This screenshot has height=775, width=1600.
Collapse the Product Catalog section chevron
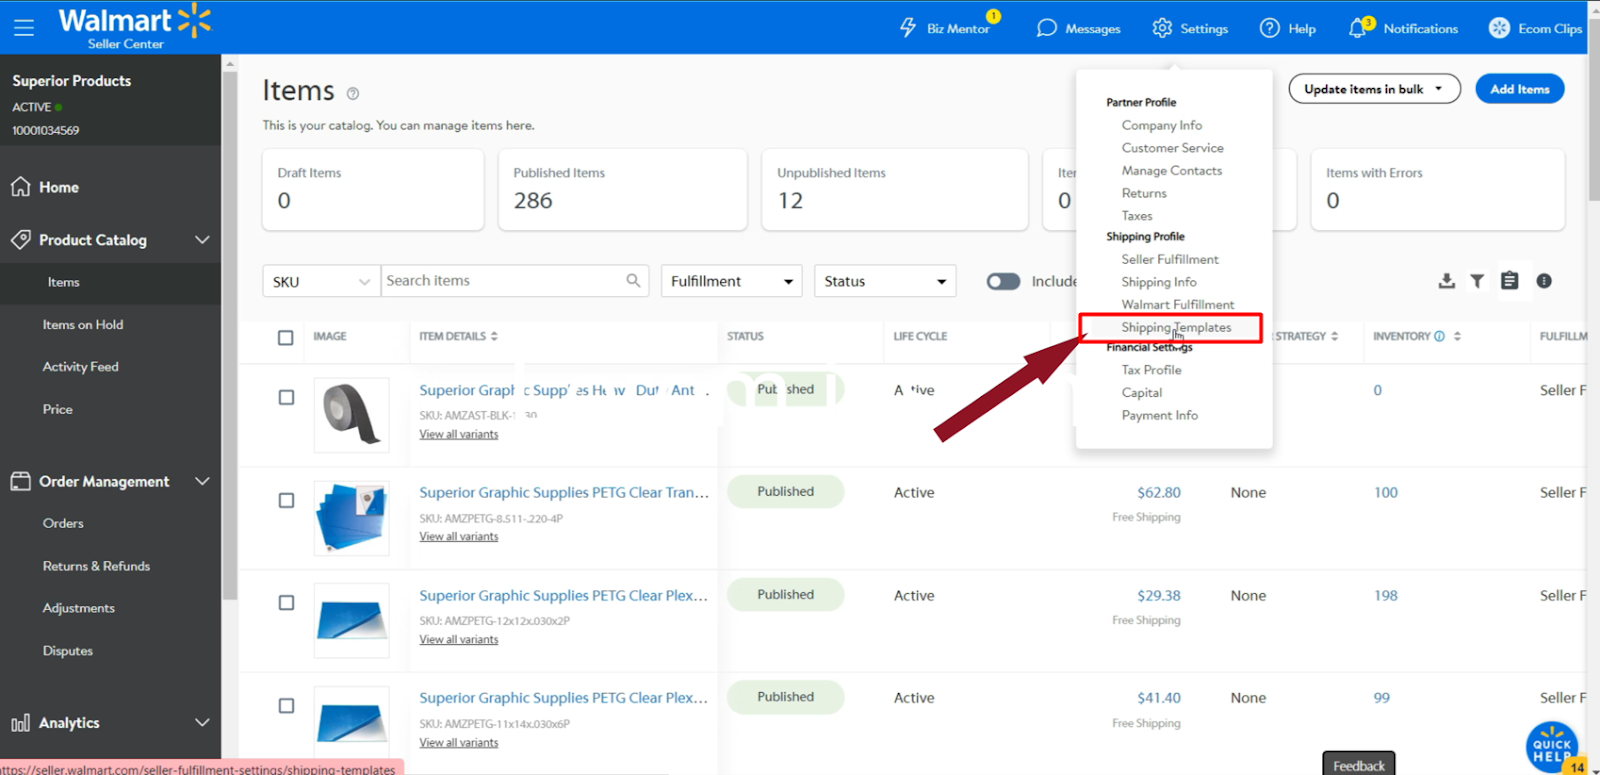tap(202, 240)
